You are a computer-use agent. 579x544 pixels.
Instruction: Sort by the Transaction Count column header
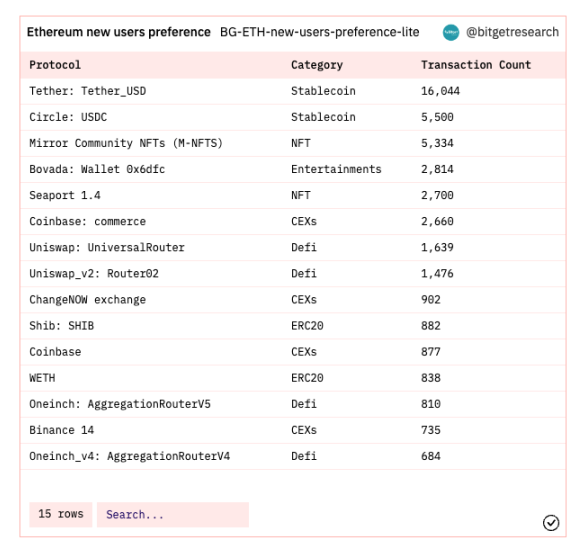(x=476, y=65)
